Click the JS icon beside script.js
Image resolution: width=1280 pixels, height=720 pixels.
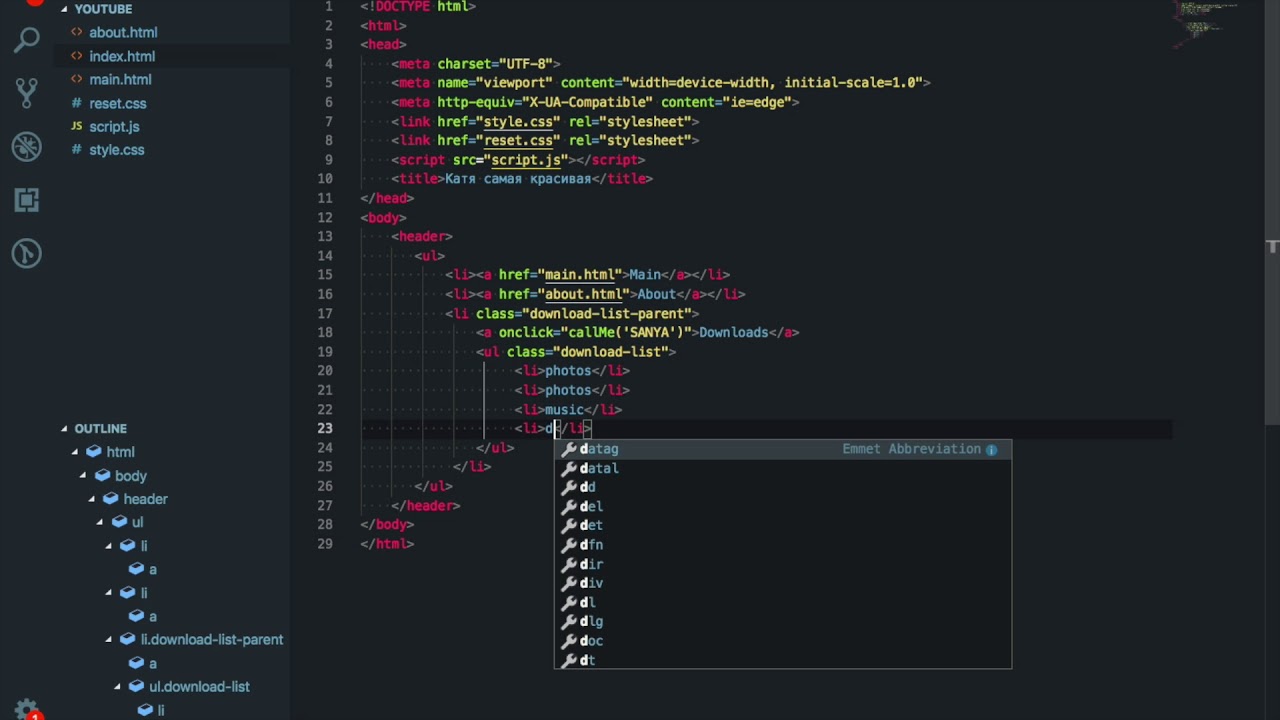pos(77,126)
